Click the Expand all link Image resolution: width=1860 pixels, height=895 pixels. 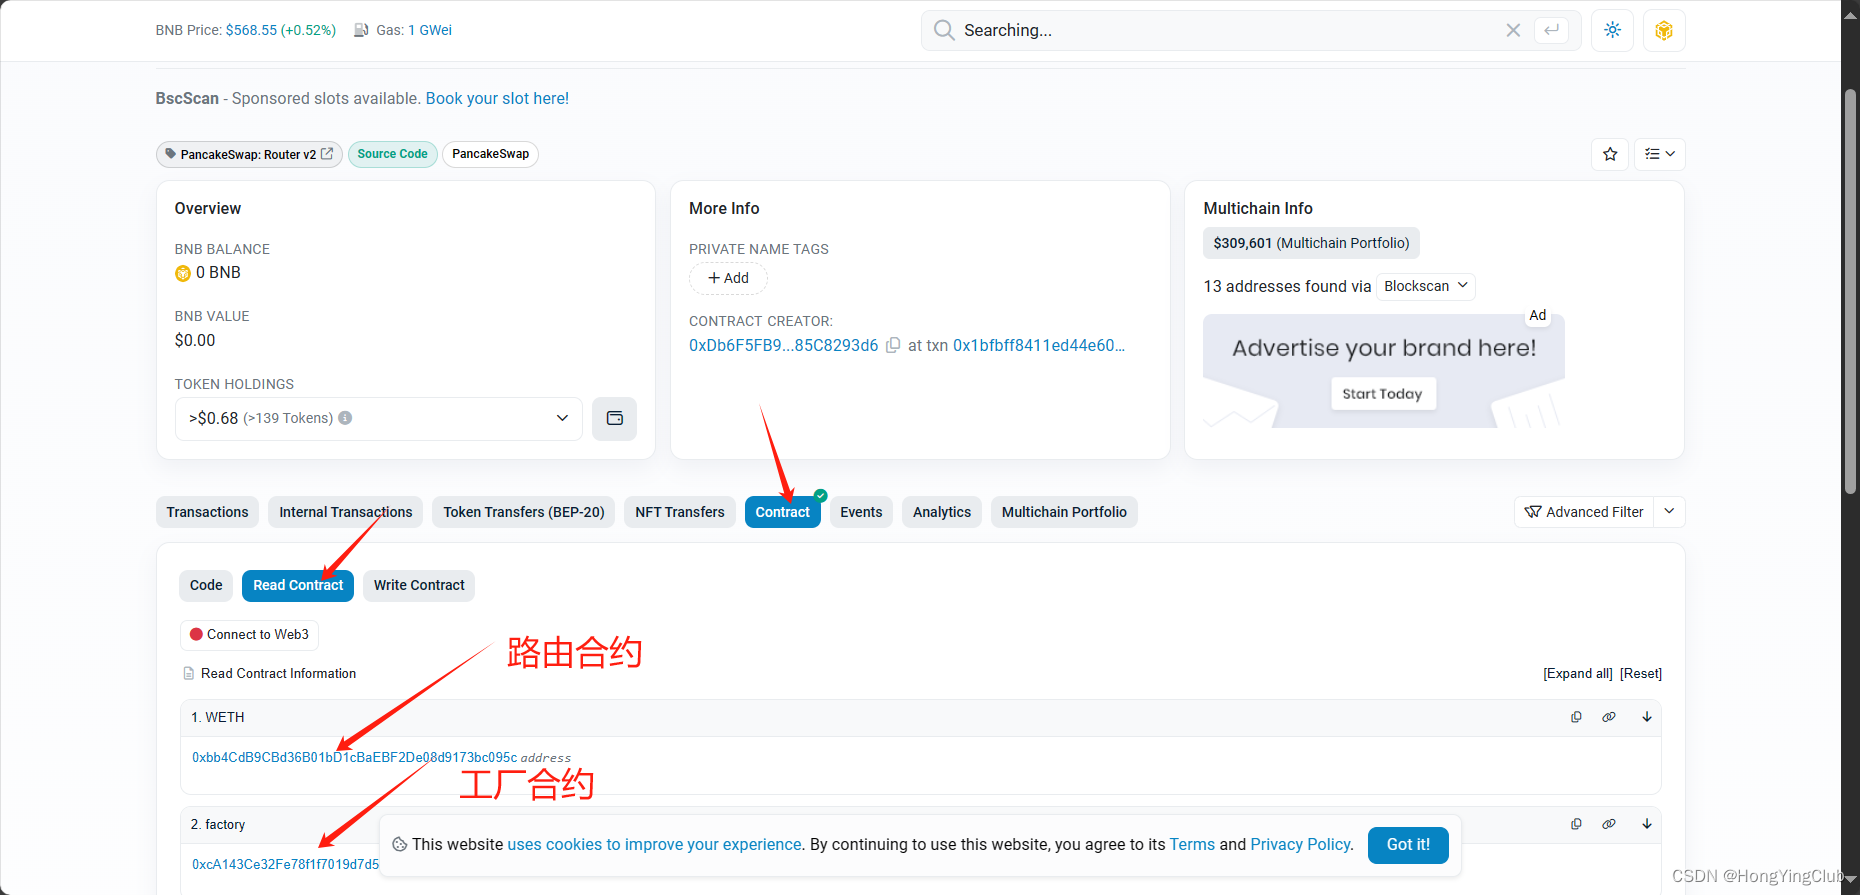[1578, 673]
